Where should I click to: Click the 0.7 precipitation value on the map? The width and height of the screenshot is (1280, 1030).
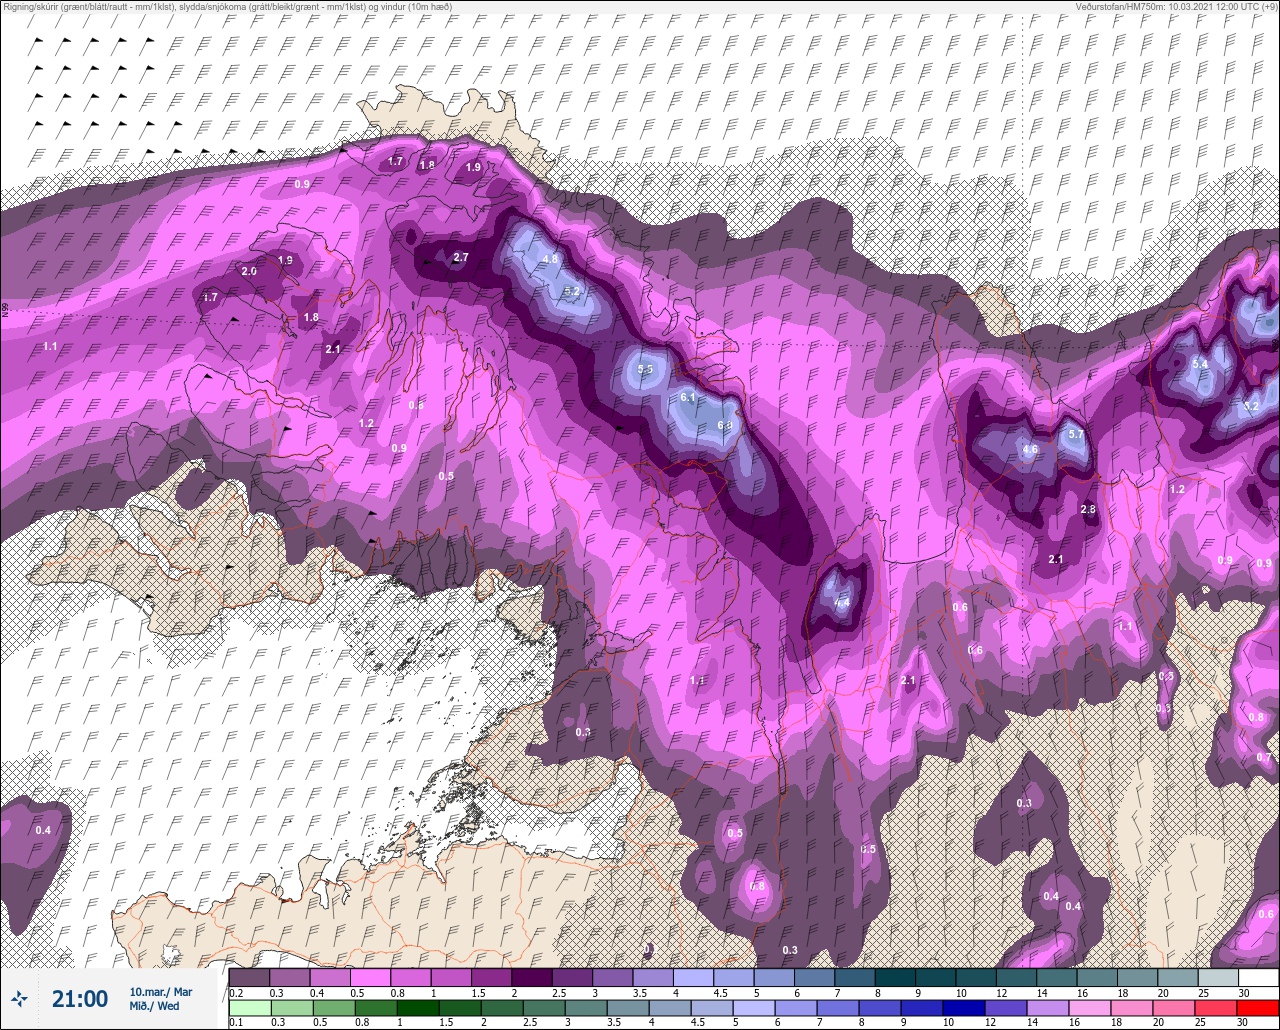click(x=1264, y=757)
